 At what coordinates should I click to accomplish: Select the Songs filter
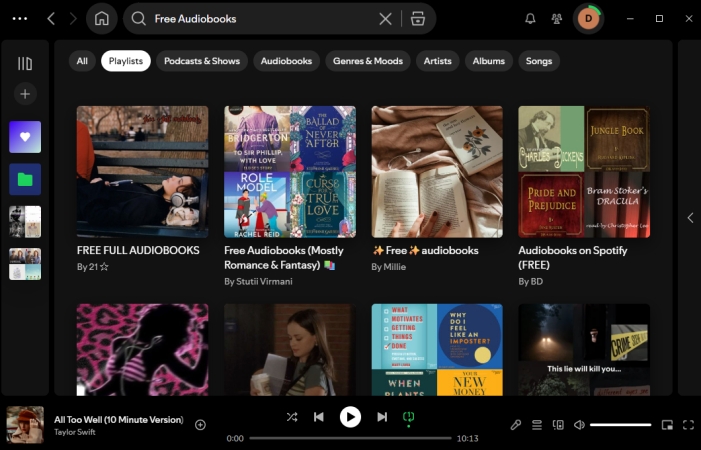(539, 61)
